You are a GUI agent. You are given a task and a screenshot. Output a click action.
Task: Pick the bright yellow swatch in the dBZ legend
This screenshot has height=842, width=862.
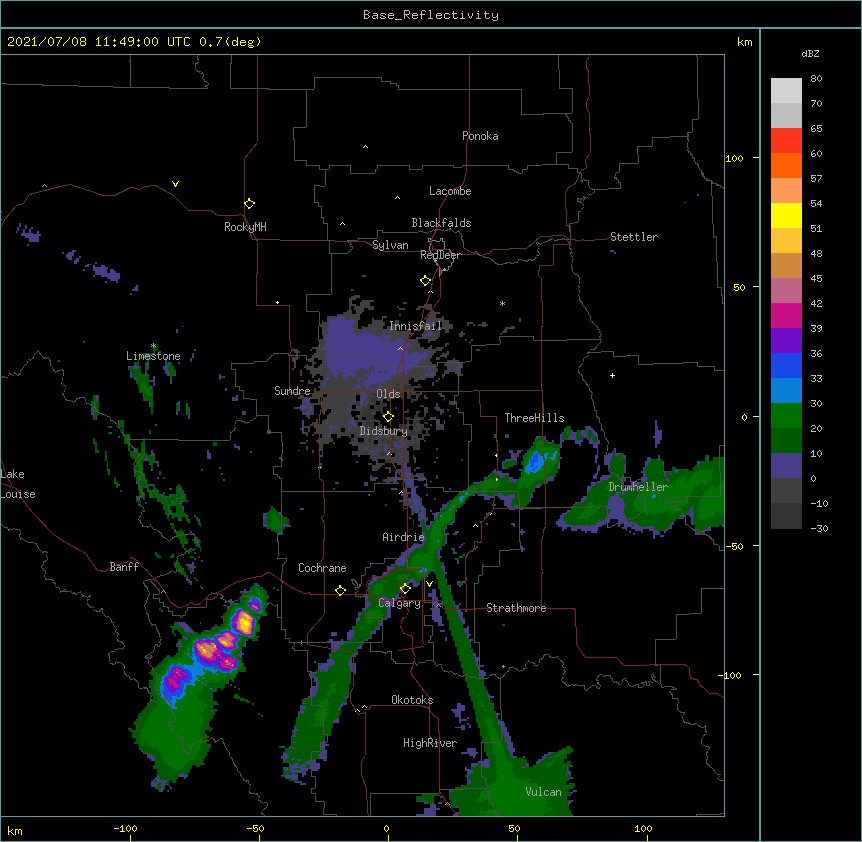tap(786, 215)
